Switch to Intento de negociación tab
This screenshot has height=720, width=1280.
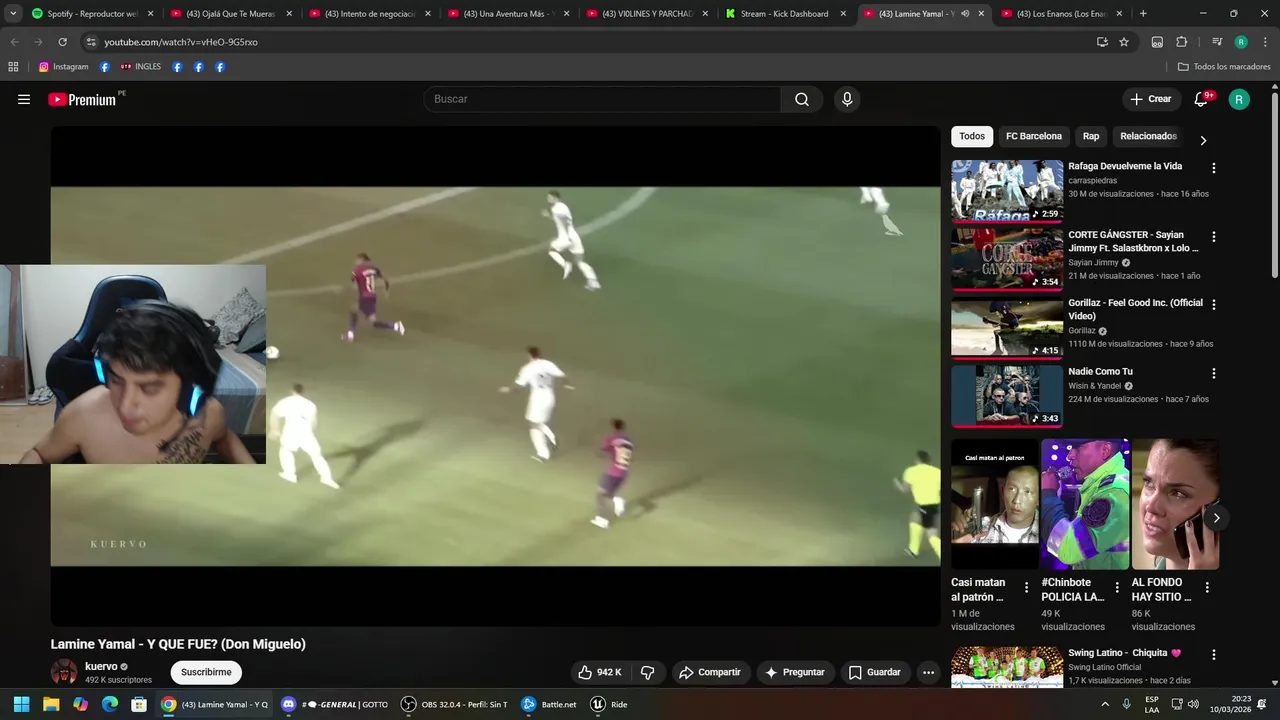pyautogui.click(x=370, y=14)
